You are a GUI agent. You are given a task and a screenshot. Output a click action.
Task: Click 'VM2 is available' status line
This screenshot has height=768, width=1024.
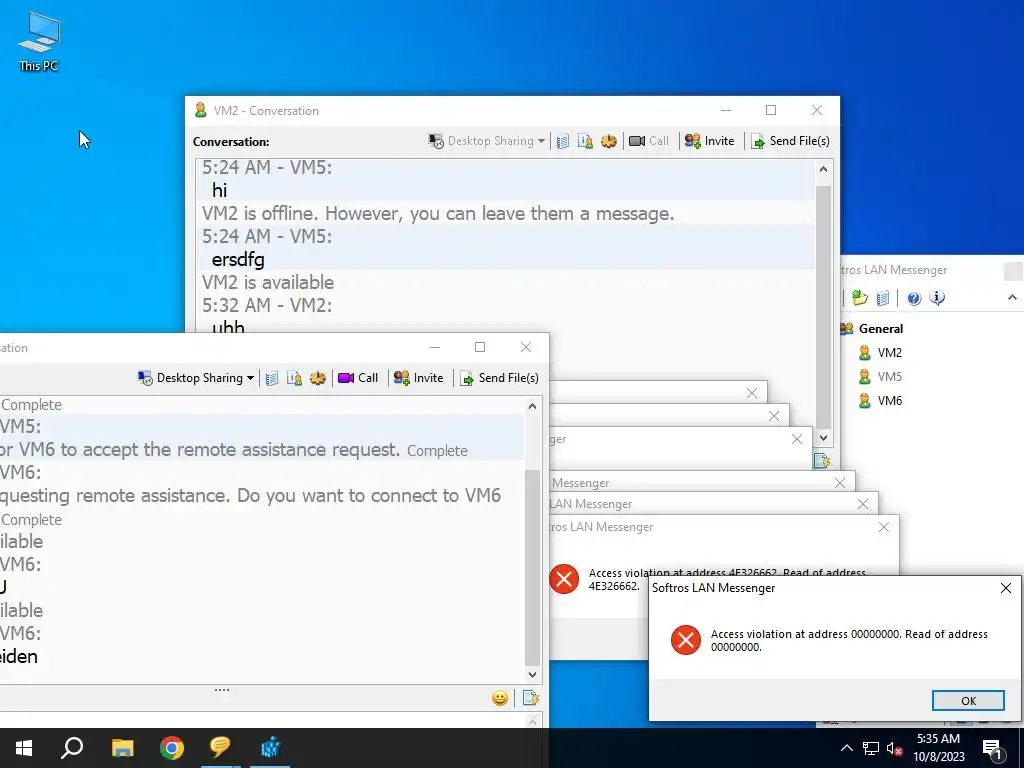pyautogui.click(x=268, y=283)
